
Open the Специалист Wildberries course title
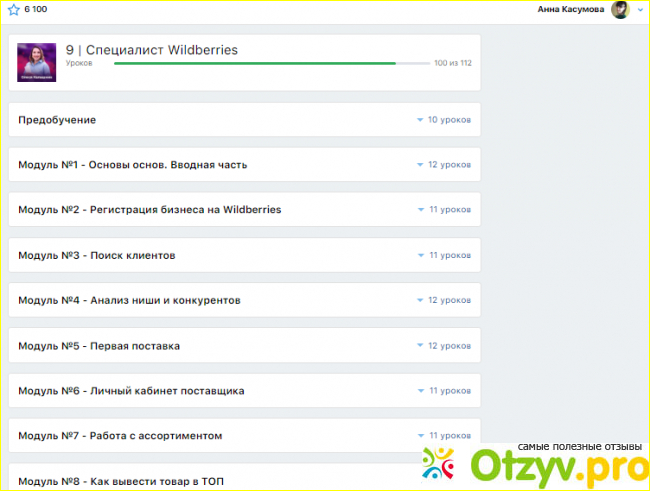point(152,49)
